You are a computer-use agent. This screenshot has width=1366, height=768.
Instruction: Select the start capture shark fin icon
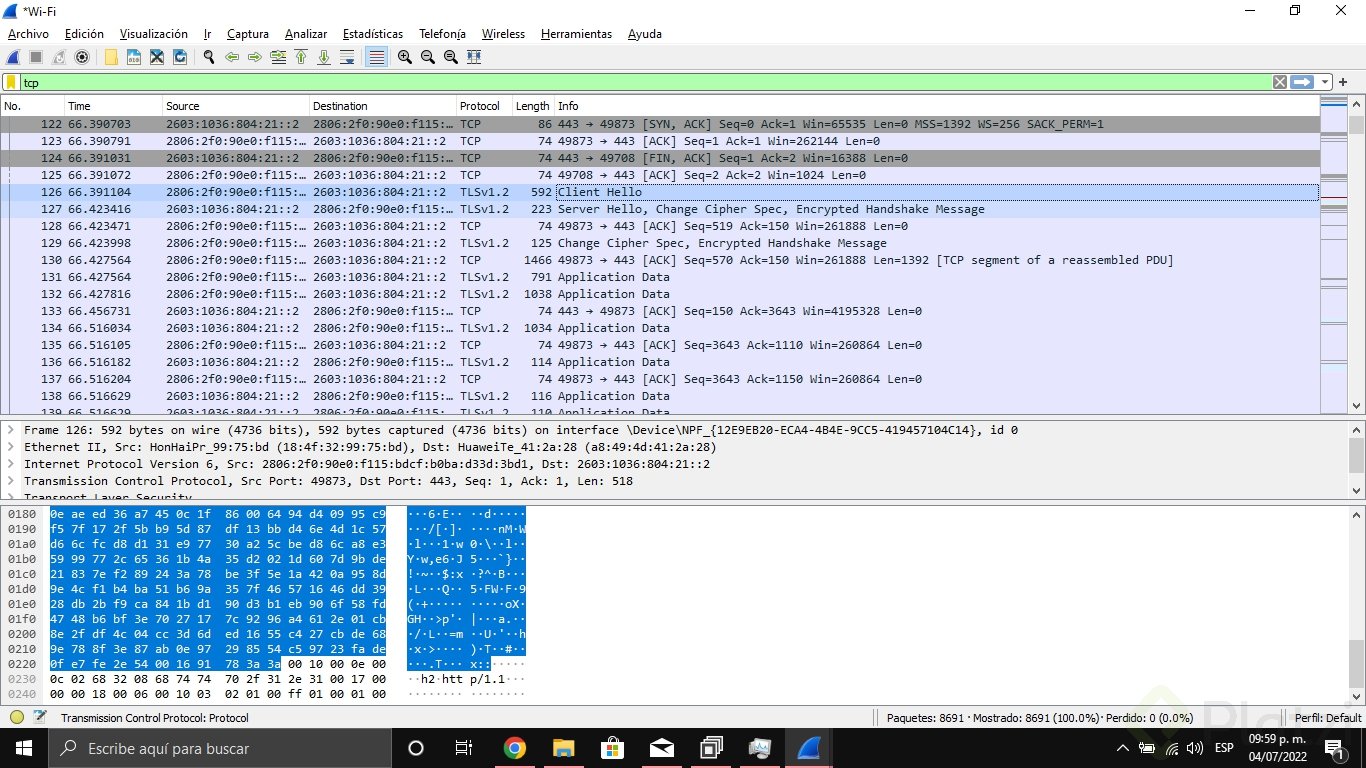point(12,57)
